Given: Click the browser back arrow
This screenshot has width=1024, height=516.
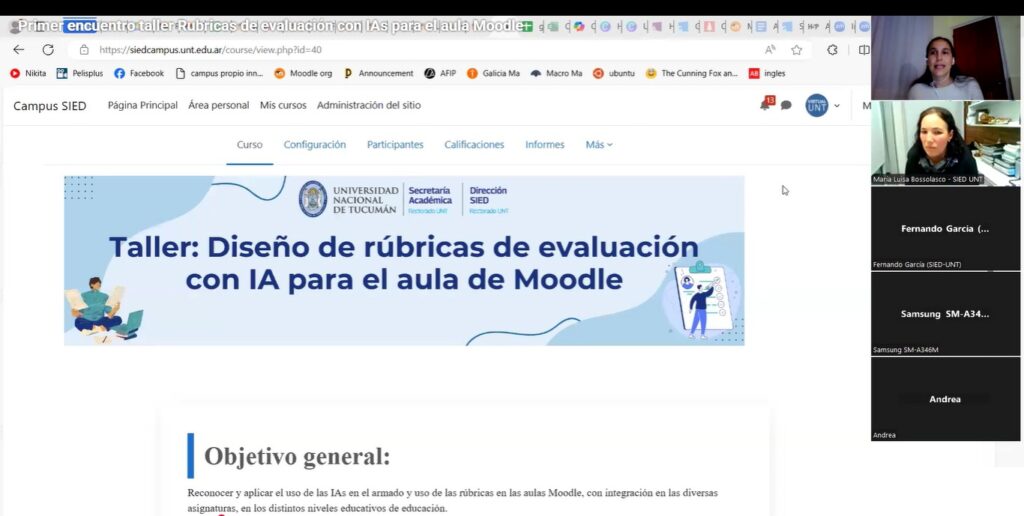Looking at the screenshot, I should [x=18, y=50].
